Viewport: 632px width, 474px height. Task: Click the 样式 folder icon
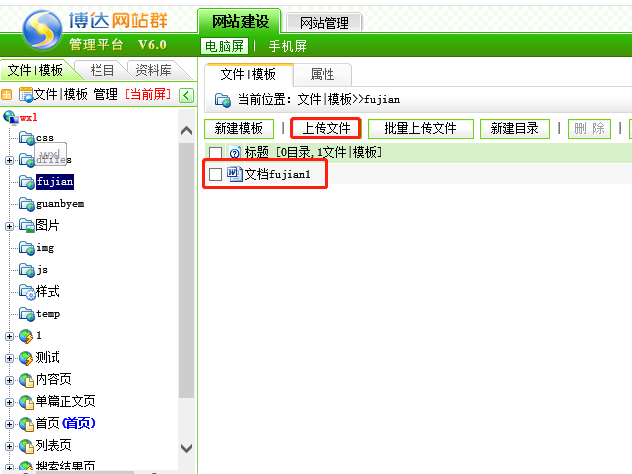(27, 291)
